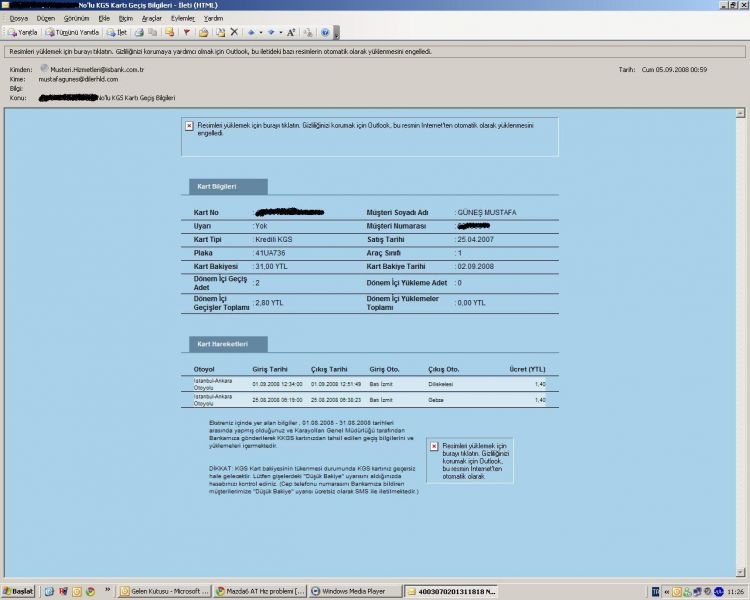Go to previous item blue up arrow

point(251,33)
